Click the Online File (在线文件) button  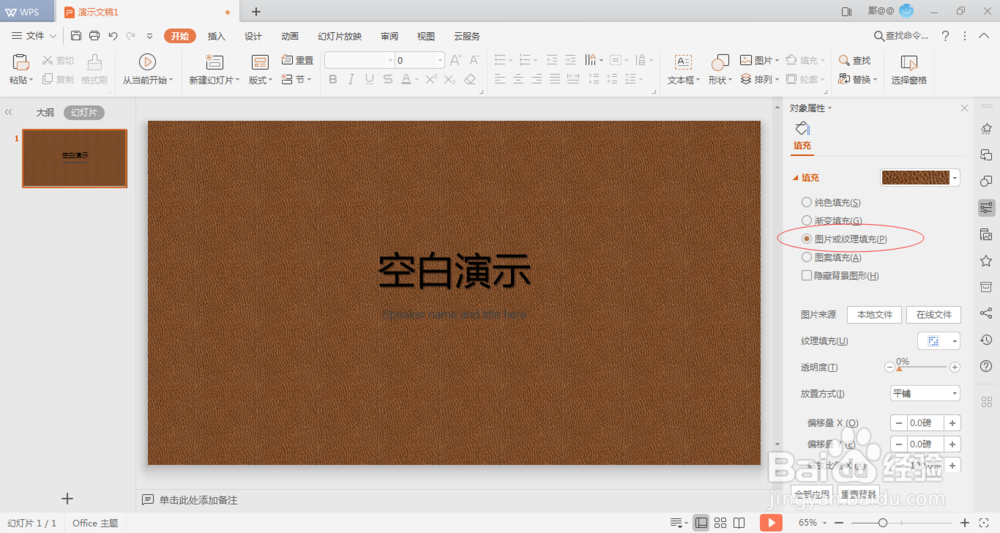coord(934,314)
